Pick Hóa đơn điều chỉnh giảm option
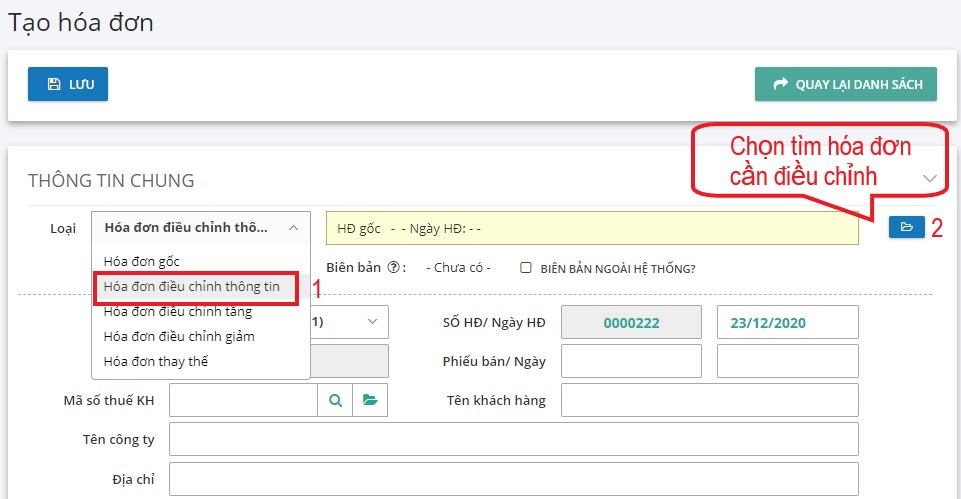 tap(178, 336)
